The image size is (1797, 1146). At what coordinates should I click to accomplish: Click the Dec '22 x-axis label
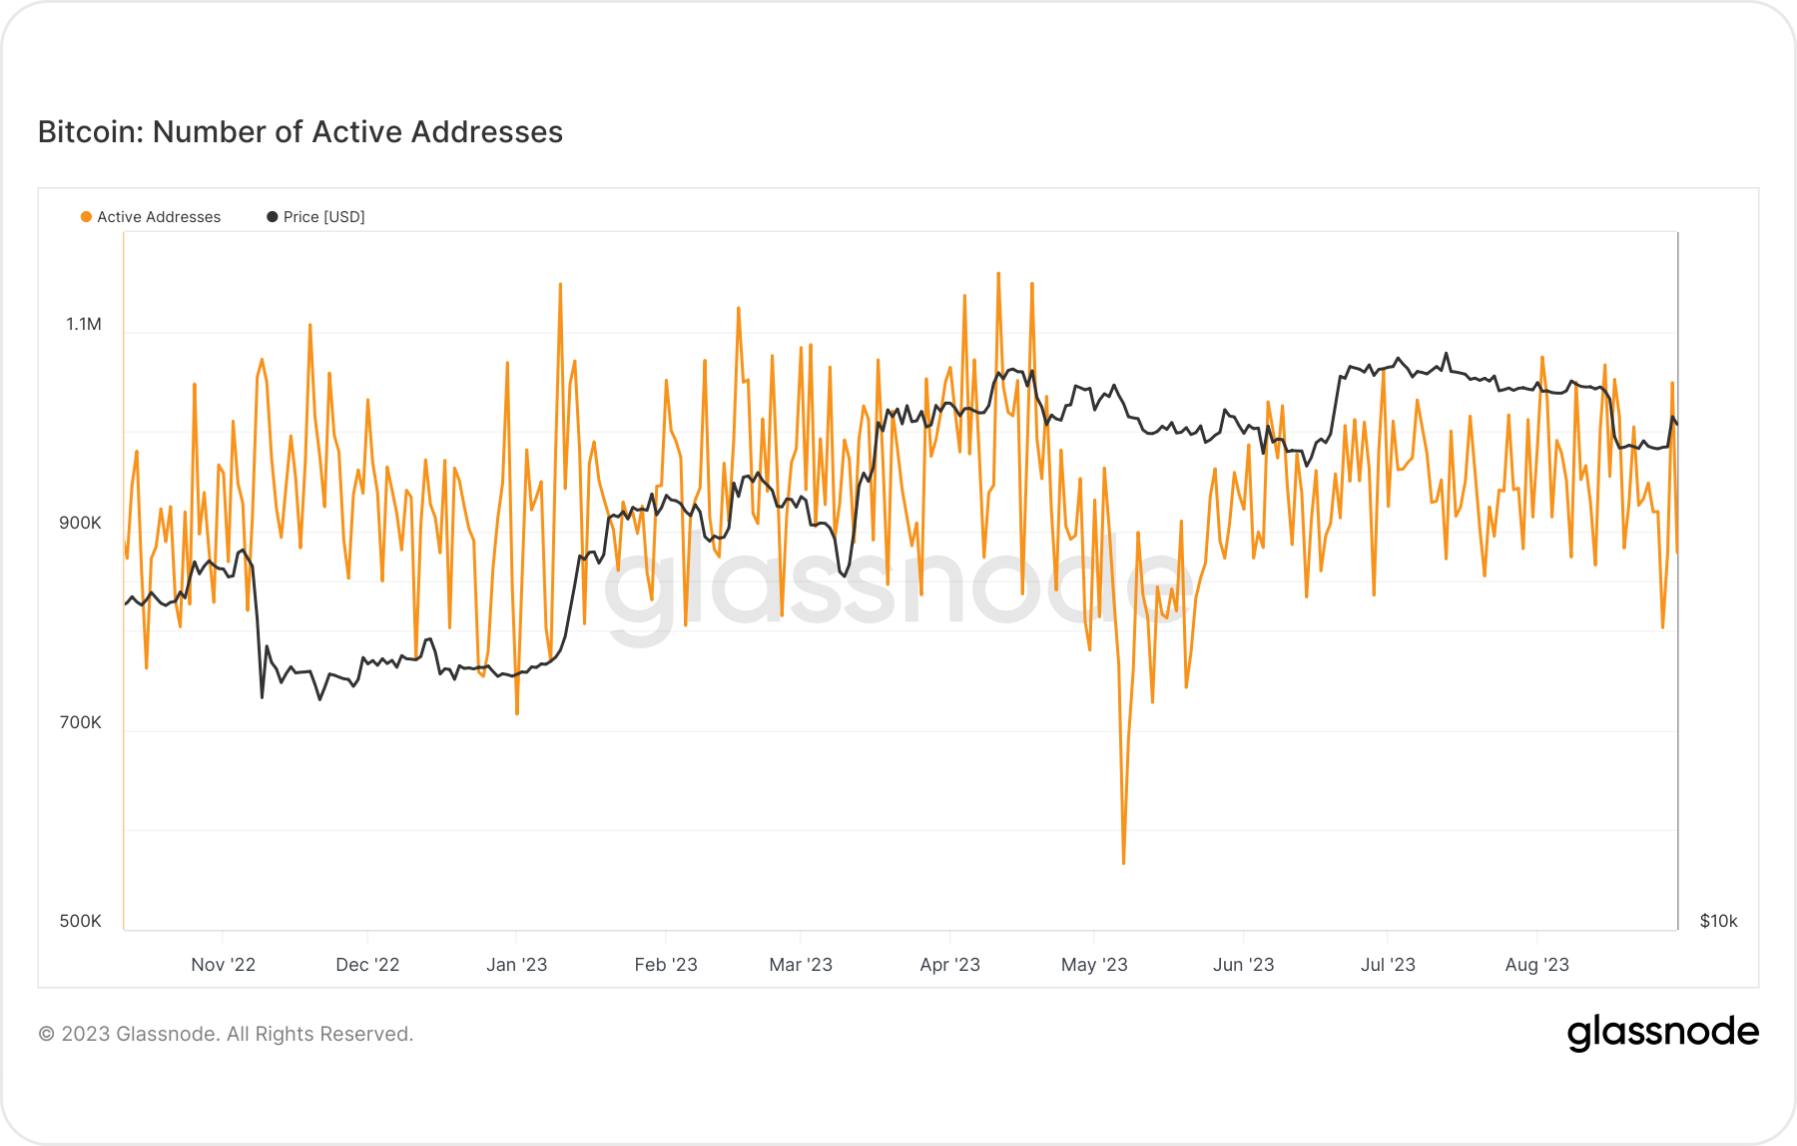(367, 965)
